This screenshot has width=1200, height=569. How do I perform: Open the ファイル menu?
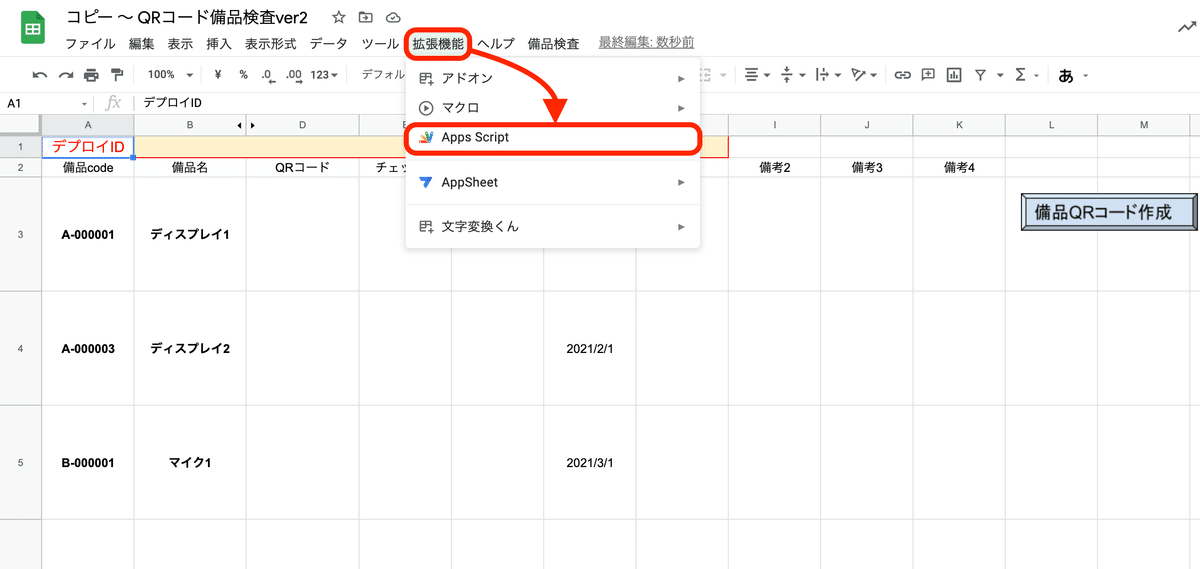tap(90, 44)
